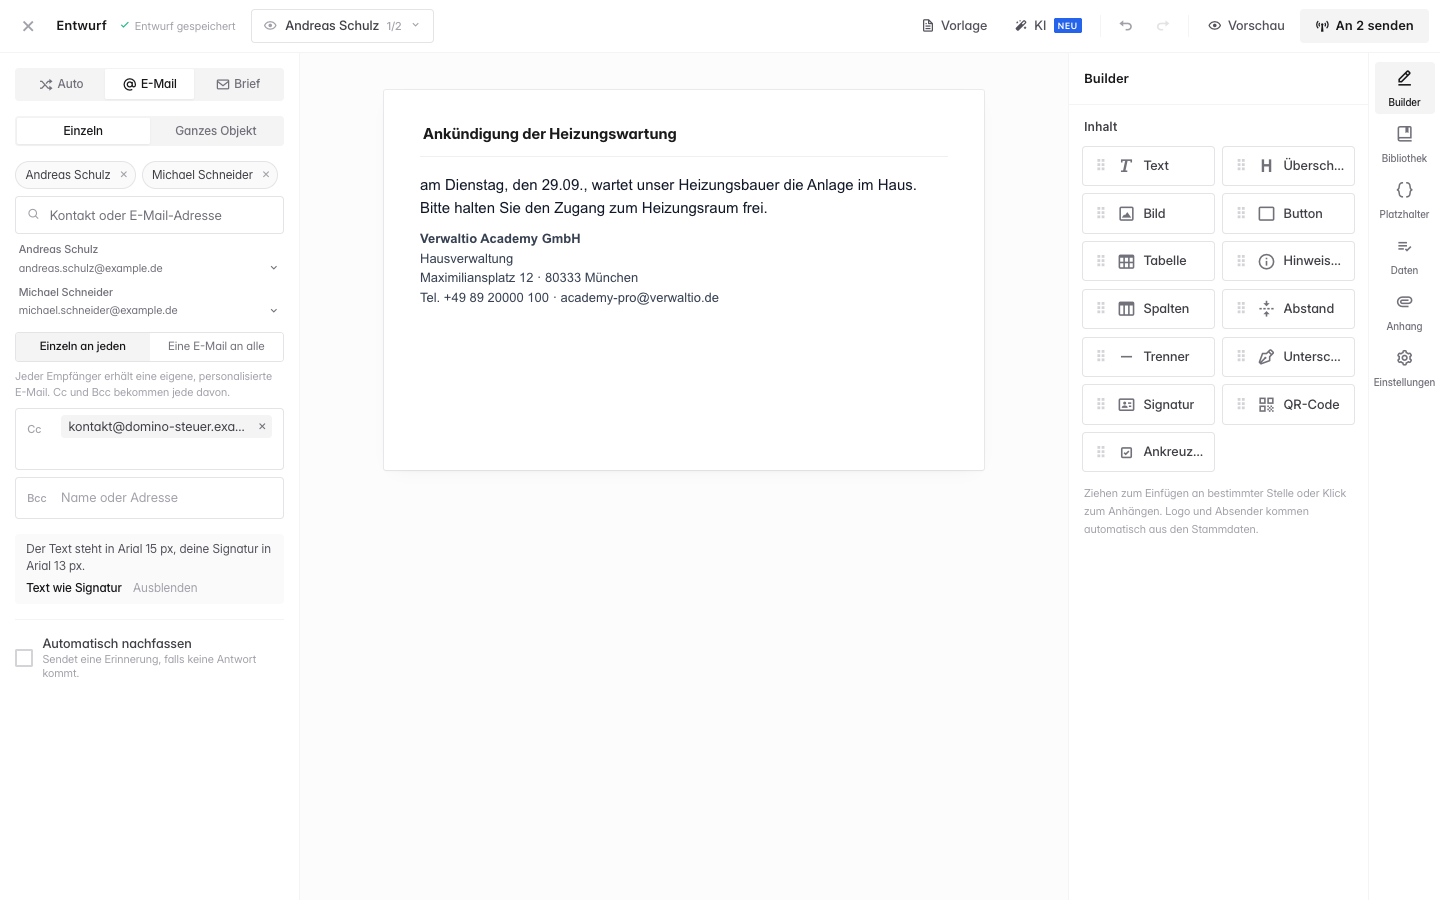Expand michael.schneider@example.de address chevron
The width and height of the screenshot is (1440, 900).
click(x=274, y=311)
